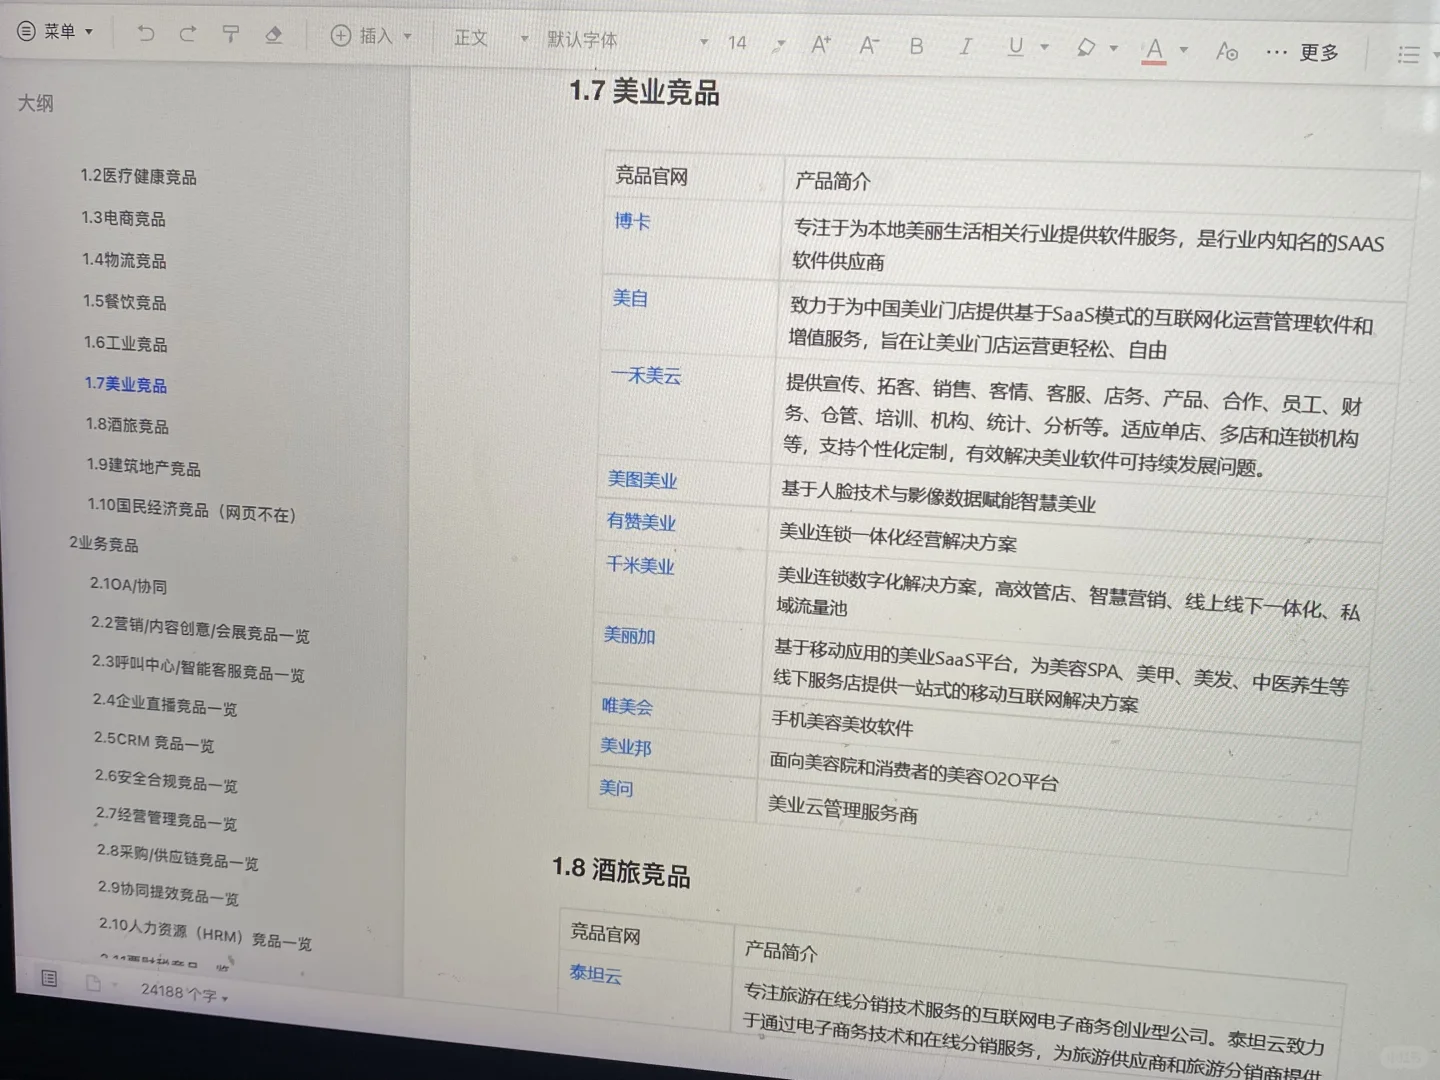Open the font color dropdown arrow

click(1184, 49)
